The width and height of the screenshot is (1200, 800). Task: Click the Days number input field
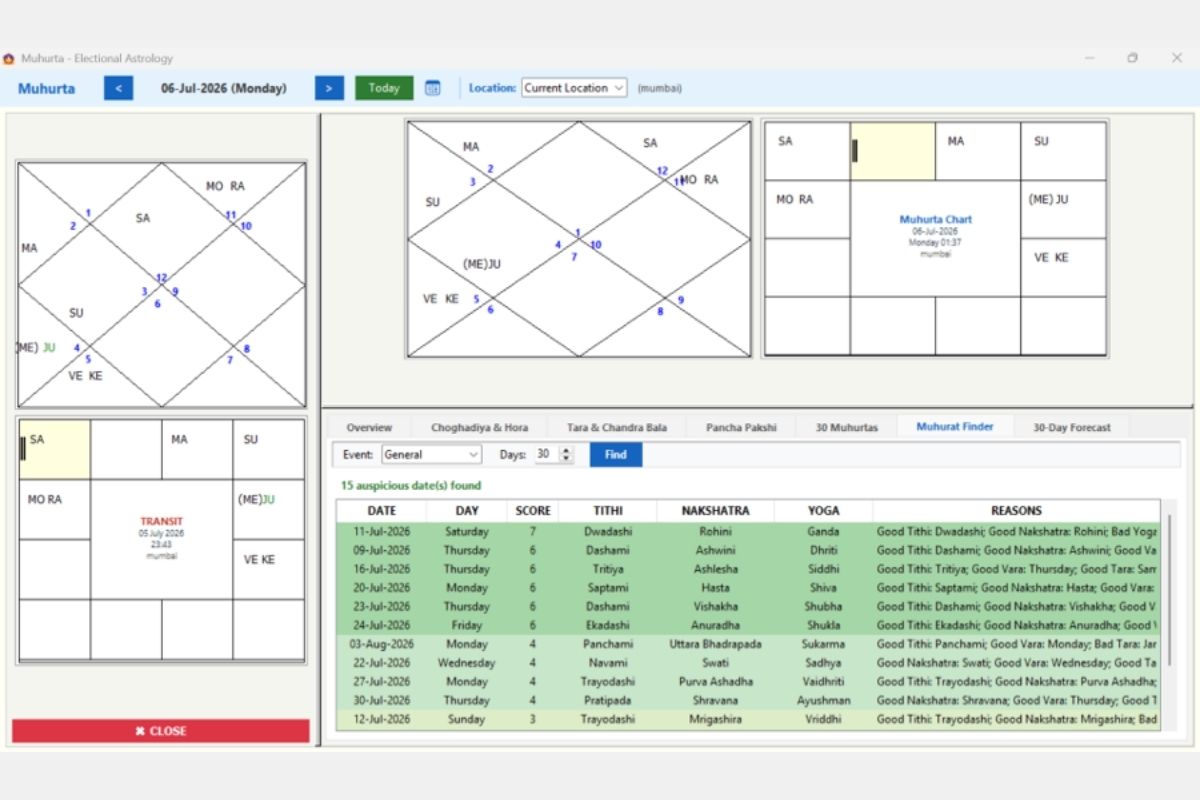546,454
